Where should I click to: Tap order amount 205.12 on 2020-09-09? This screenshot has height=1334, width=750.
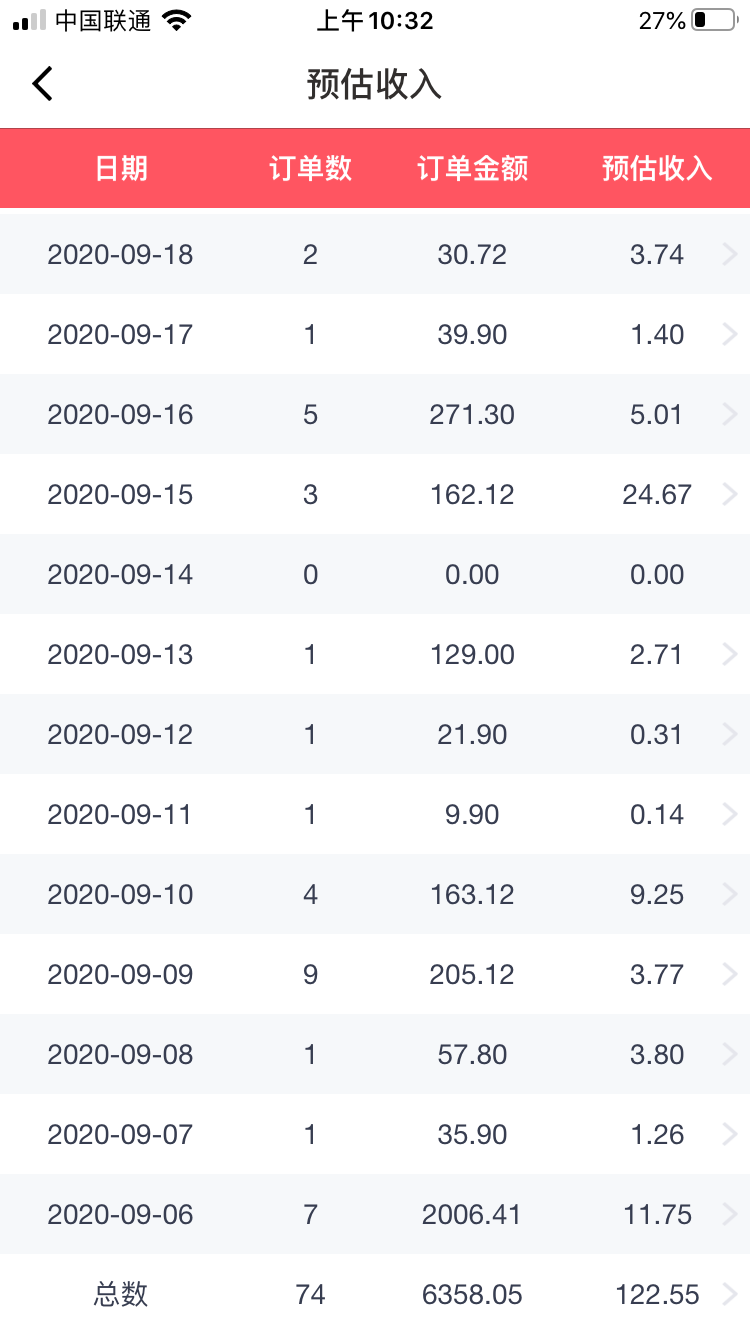point(472,975)
